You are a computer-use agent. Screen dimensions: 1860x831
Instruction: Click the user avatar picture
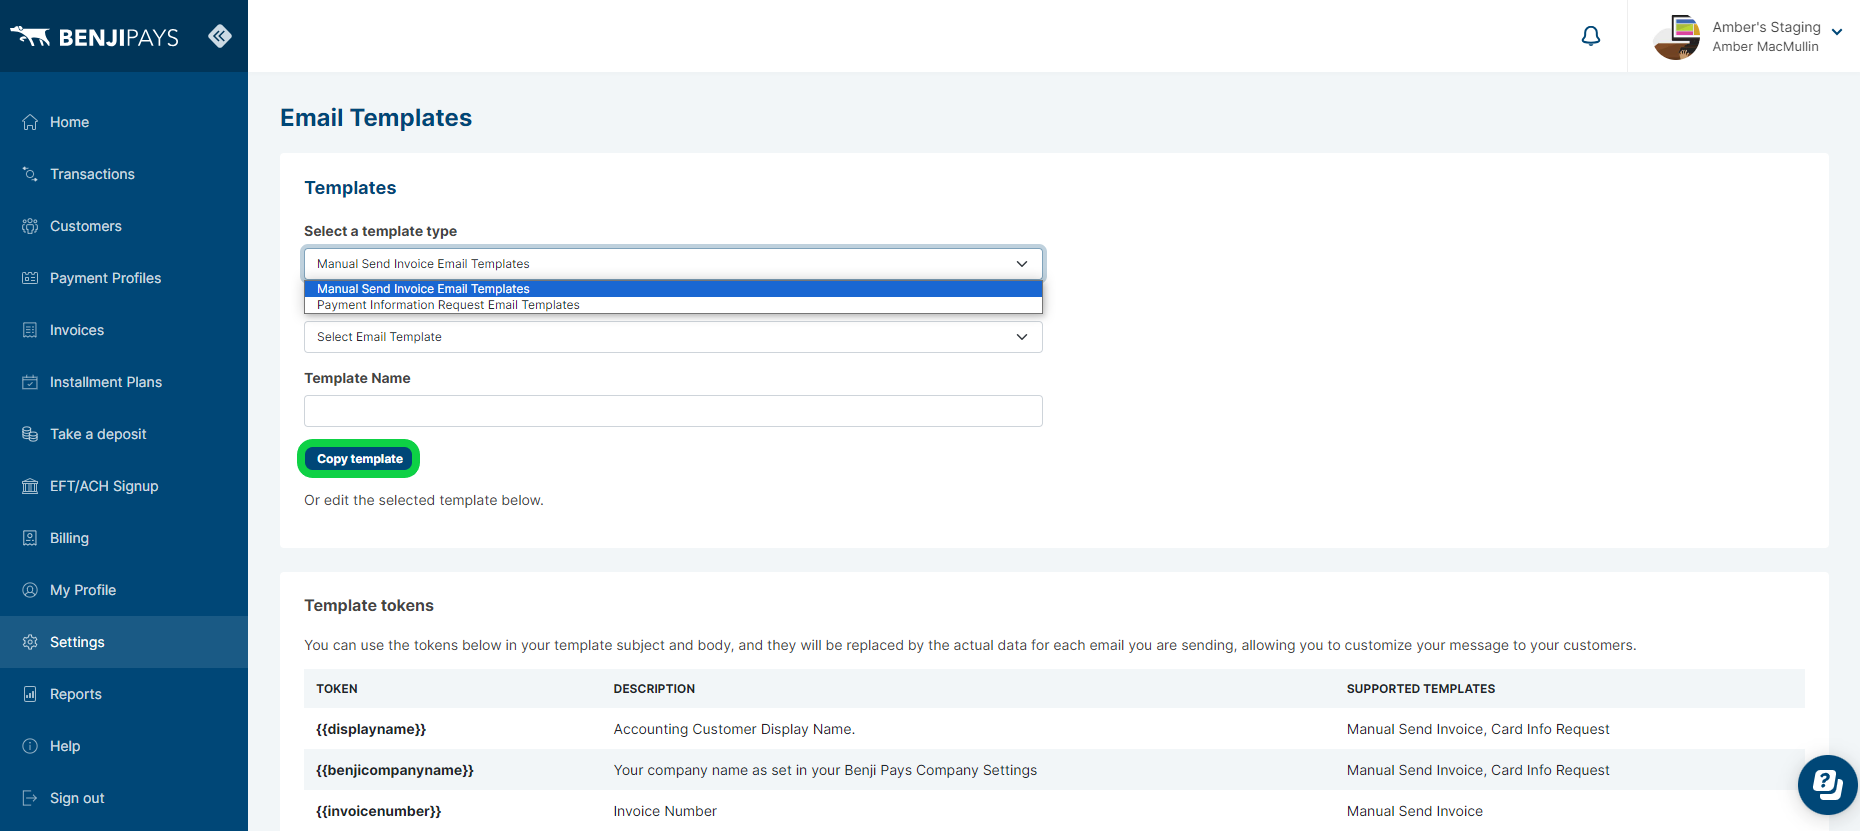(x=1677, y=37)
